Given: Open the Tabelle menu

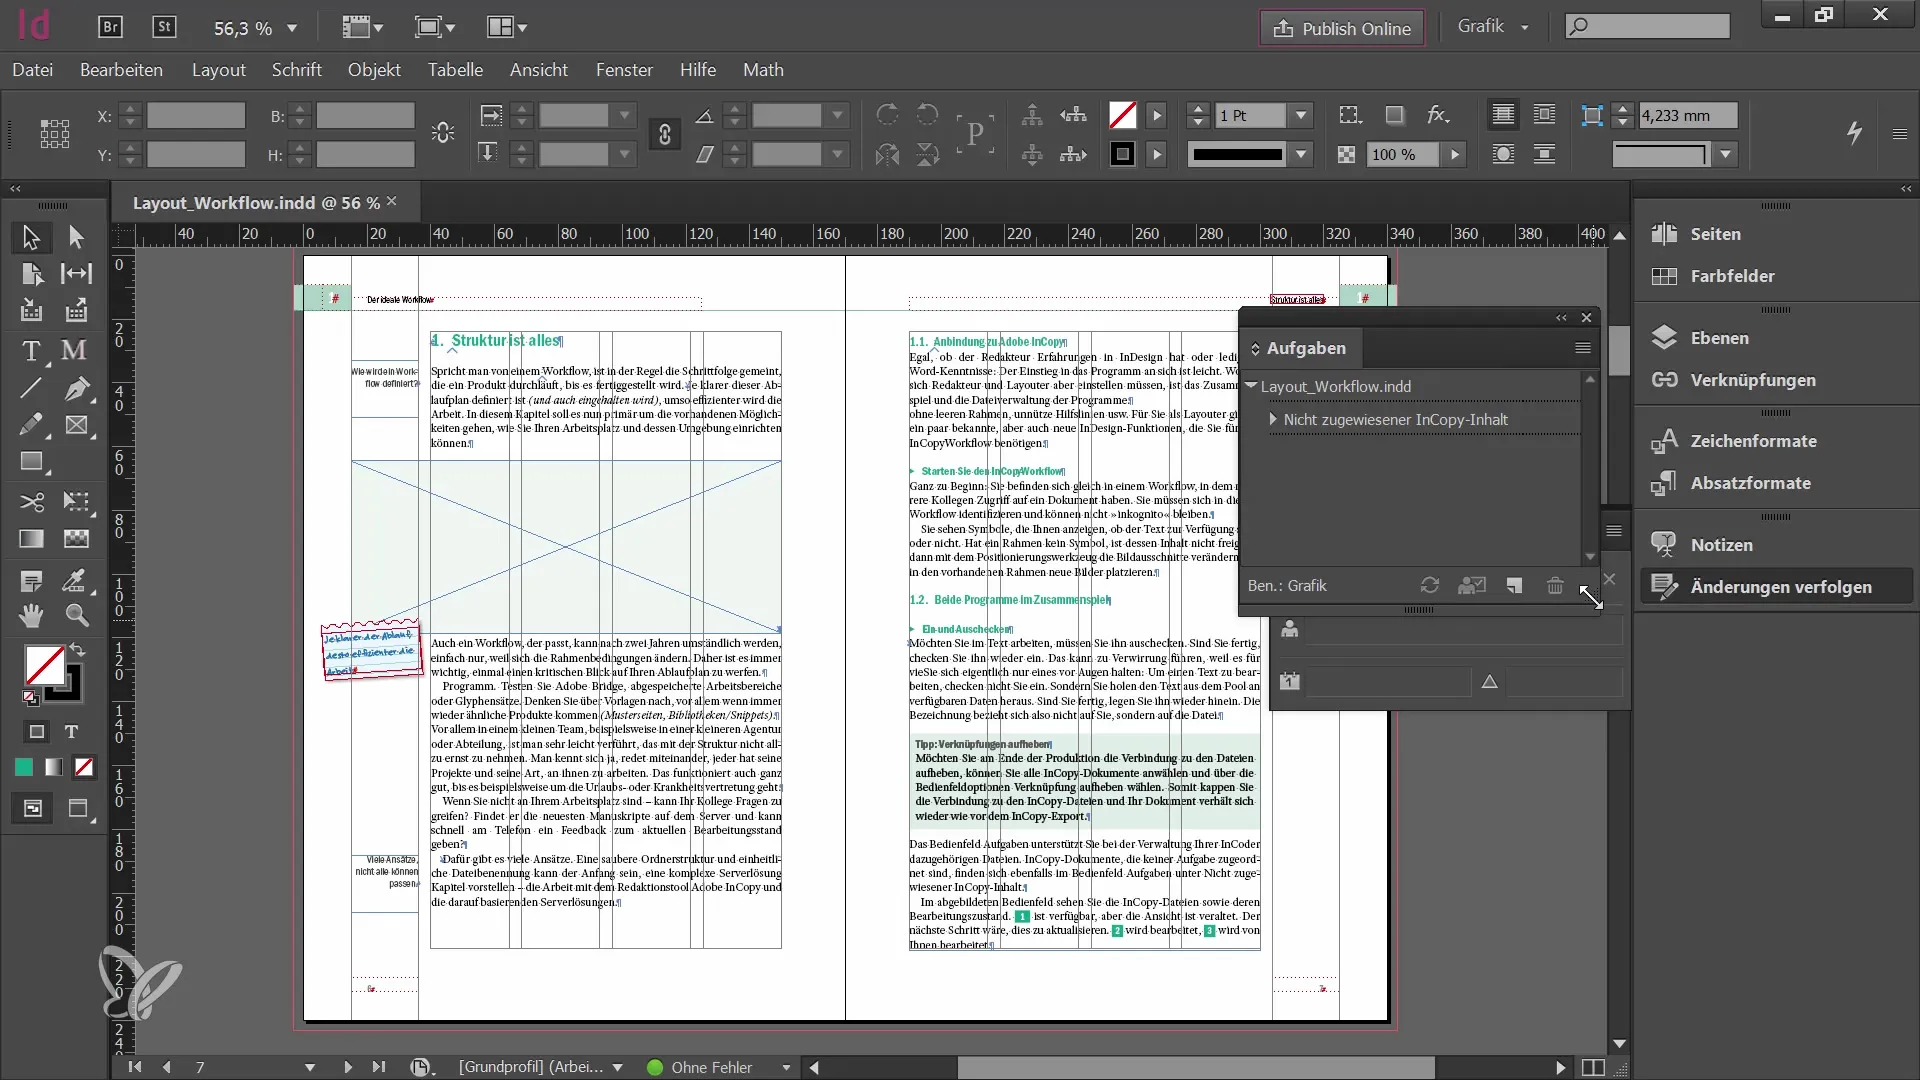Looking at the screenshot, I should (455, 70).
